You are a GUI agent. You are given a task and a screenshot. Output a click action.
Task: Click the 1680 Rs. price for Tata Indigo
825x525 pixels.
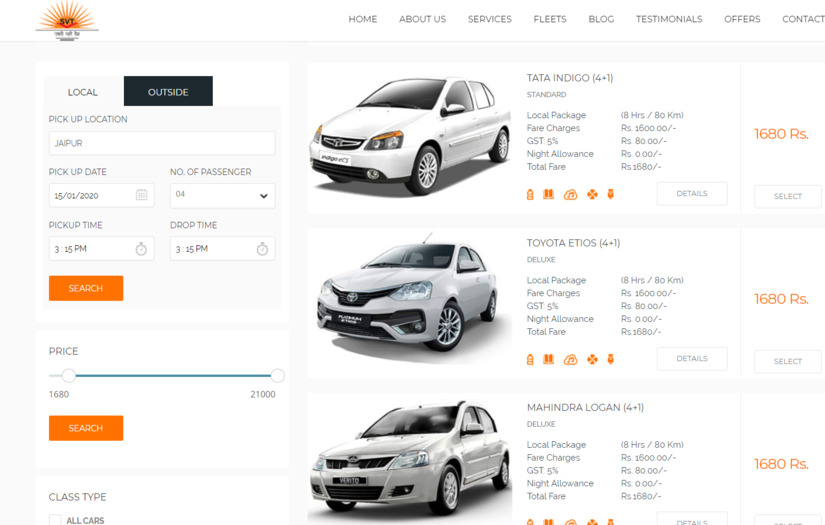pyautogui.click(x=781, y=134)
